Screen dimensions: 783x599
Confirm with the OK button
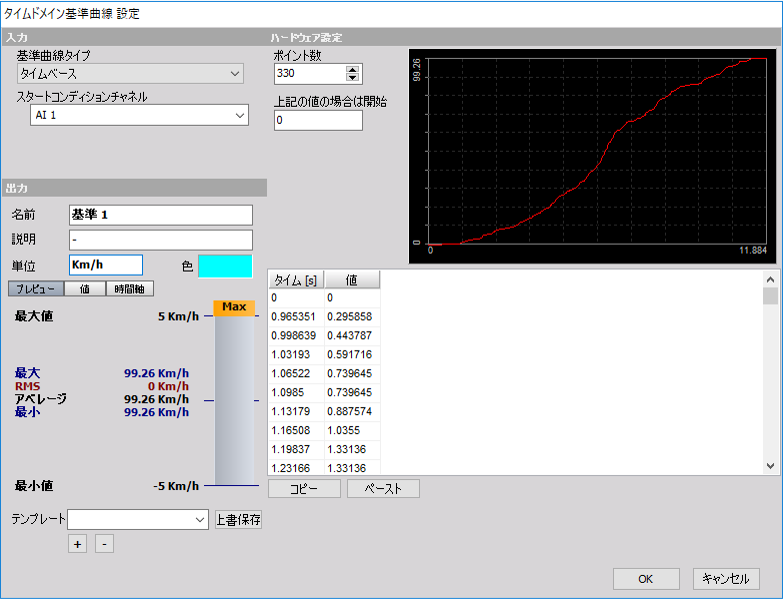coord(646,579)
